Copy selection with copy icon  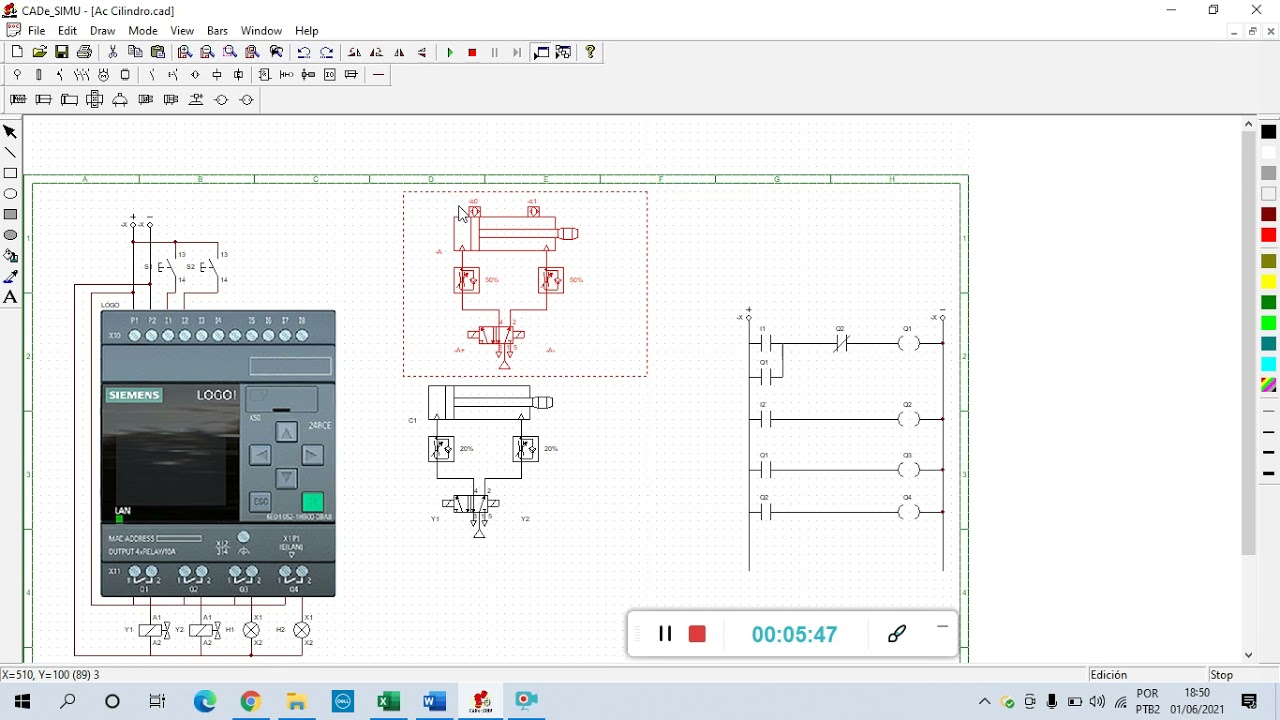[x=136, y=52]
